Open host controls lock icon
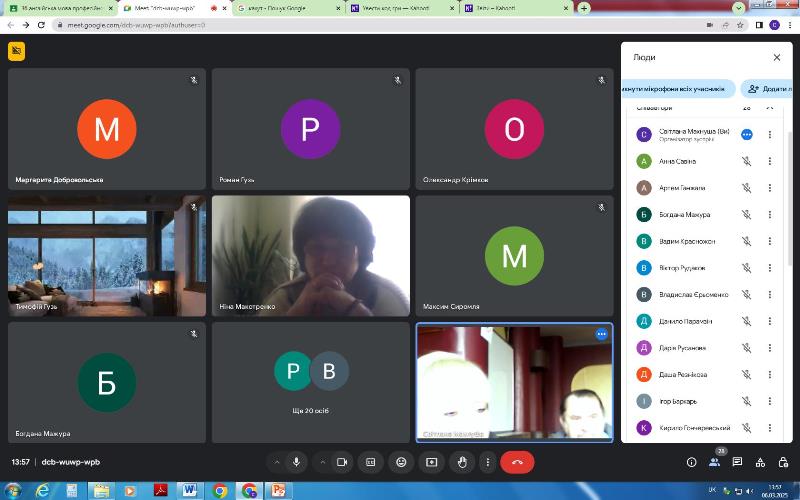Viewport: 800px width, 500px height. point(782,462)
